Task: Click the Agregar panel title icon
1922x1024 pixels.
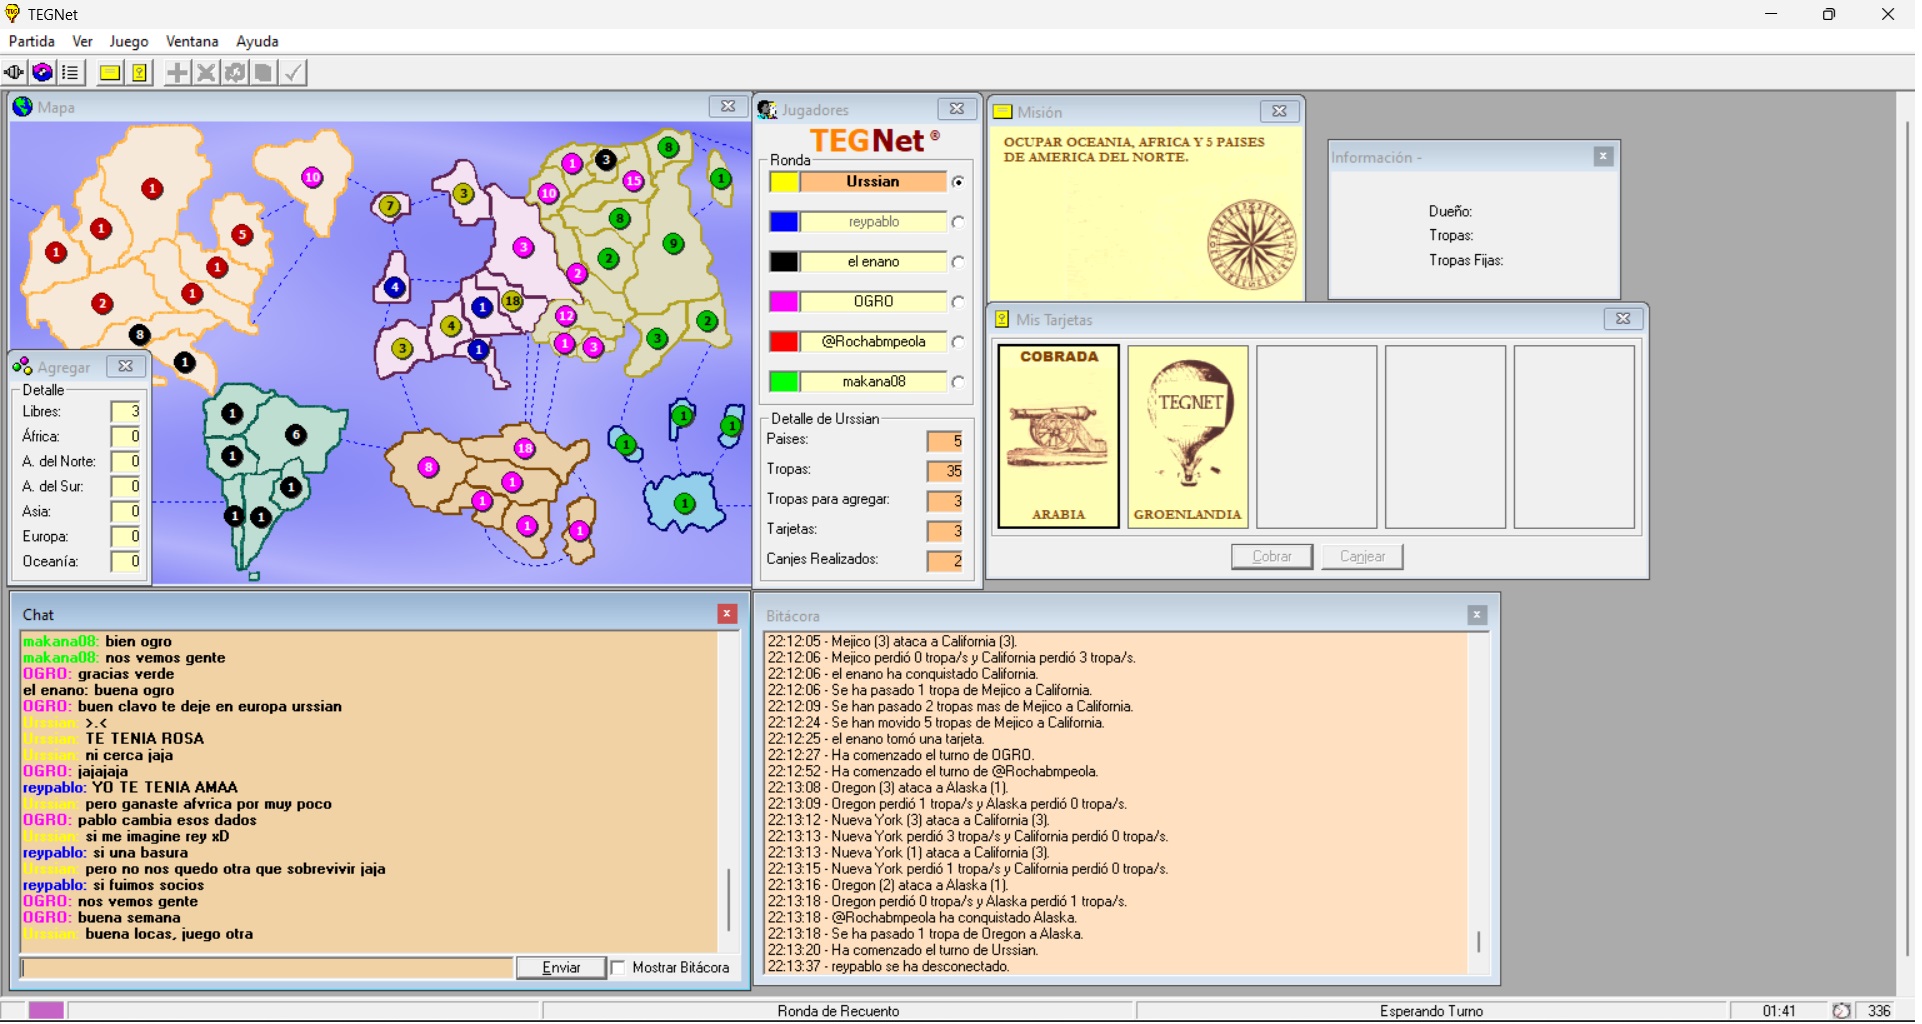Action: [23, 367]
